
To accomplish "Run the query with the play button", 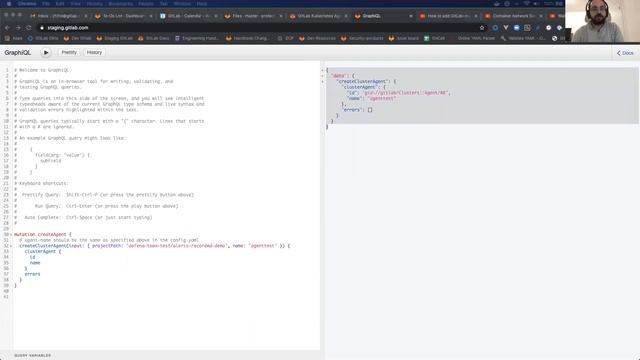I will (x=46, y=53).
